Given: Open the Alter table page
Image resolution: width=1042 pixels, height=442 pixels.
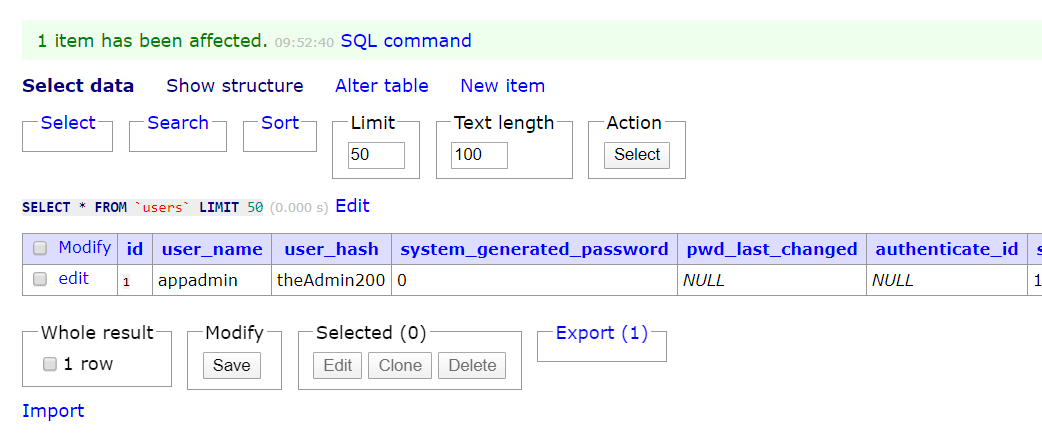Looking at the screenshot, I should point(381,86).
